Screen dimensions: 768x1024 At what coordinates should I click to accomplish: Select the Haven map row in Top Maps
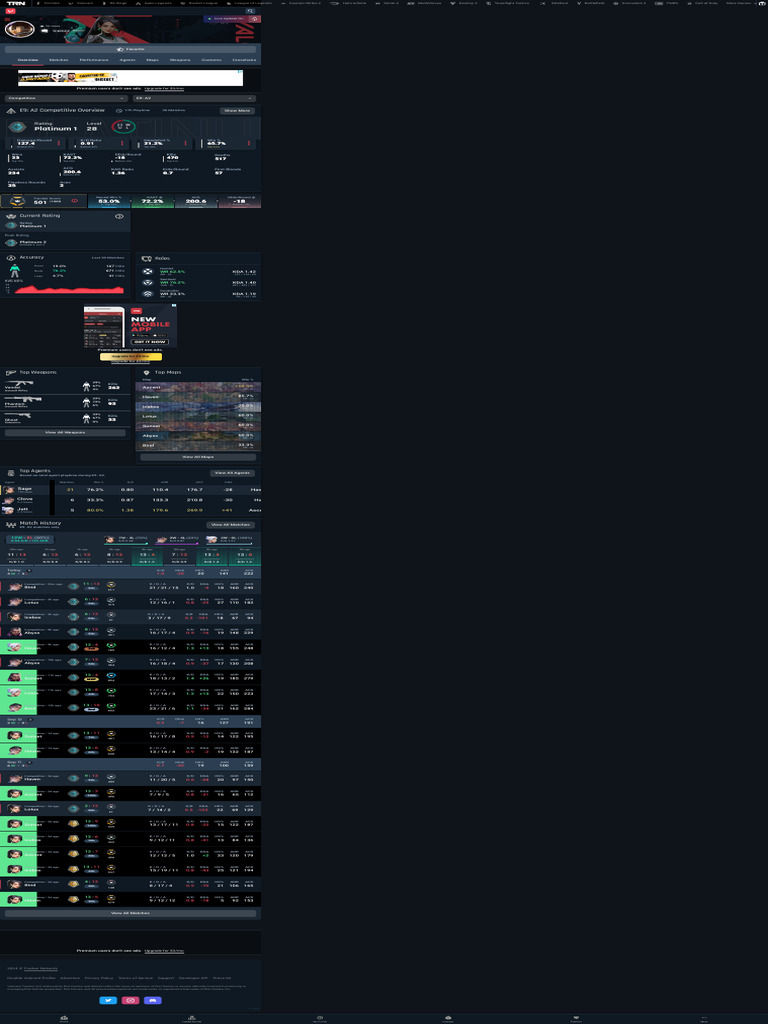(x=198, y=396)
